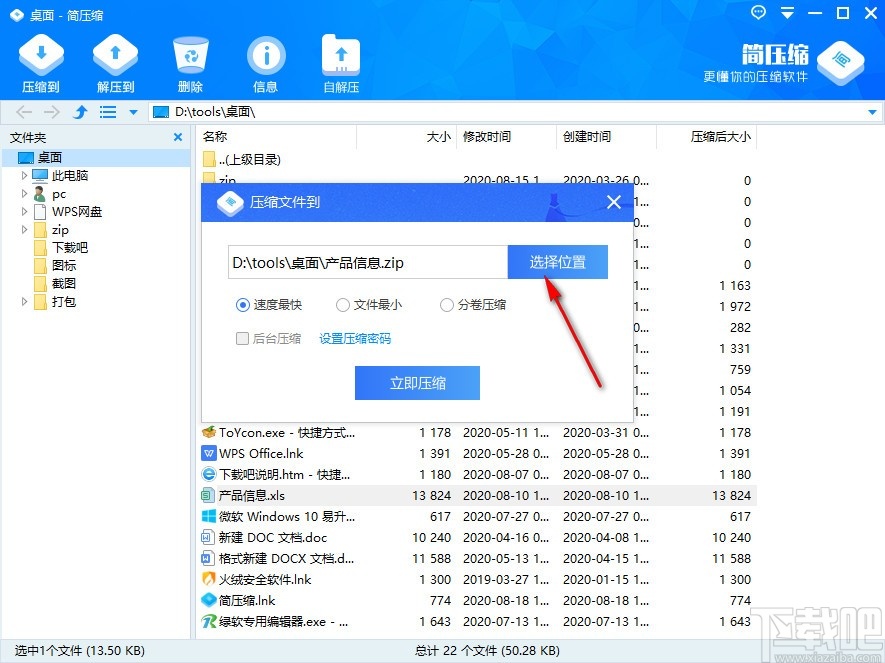This screenshot has height=663, width=885.
Task: Click the 删除 delete icon
Action: point(189,60)
